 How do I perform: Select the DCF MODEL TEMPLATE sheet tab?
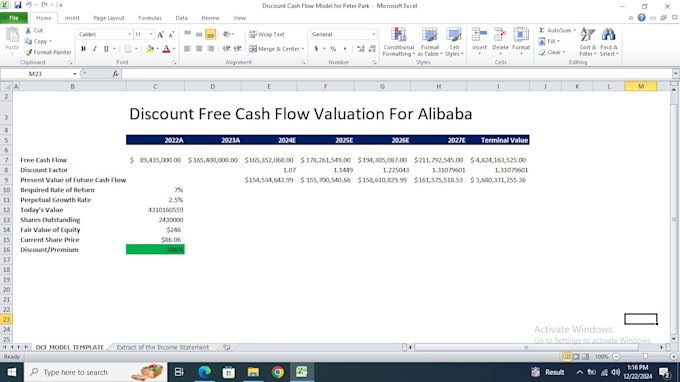69,347
